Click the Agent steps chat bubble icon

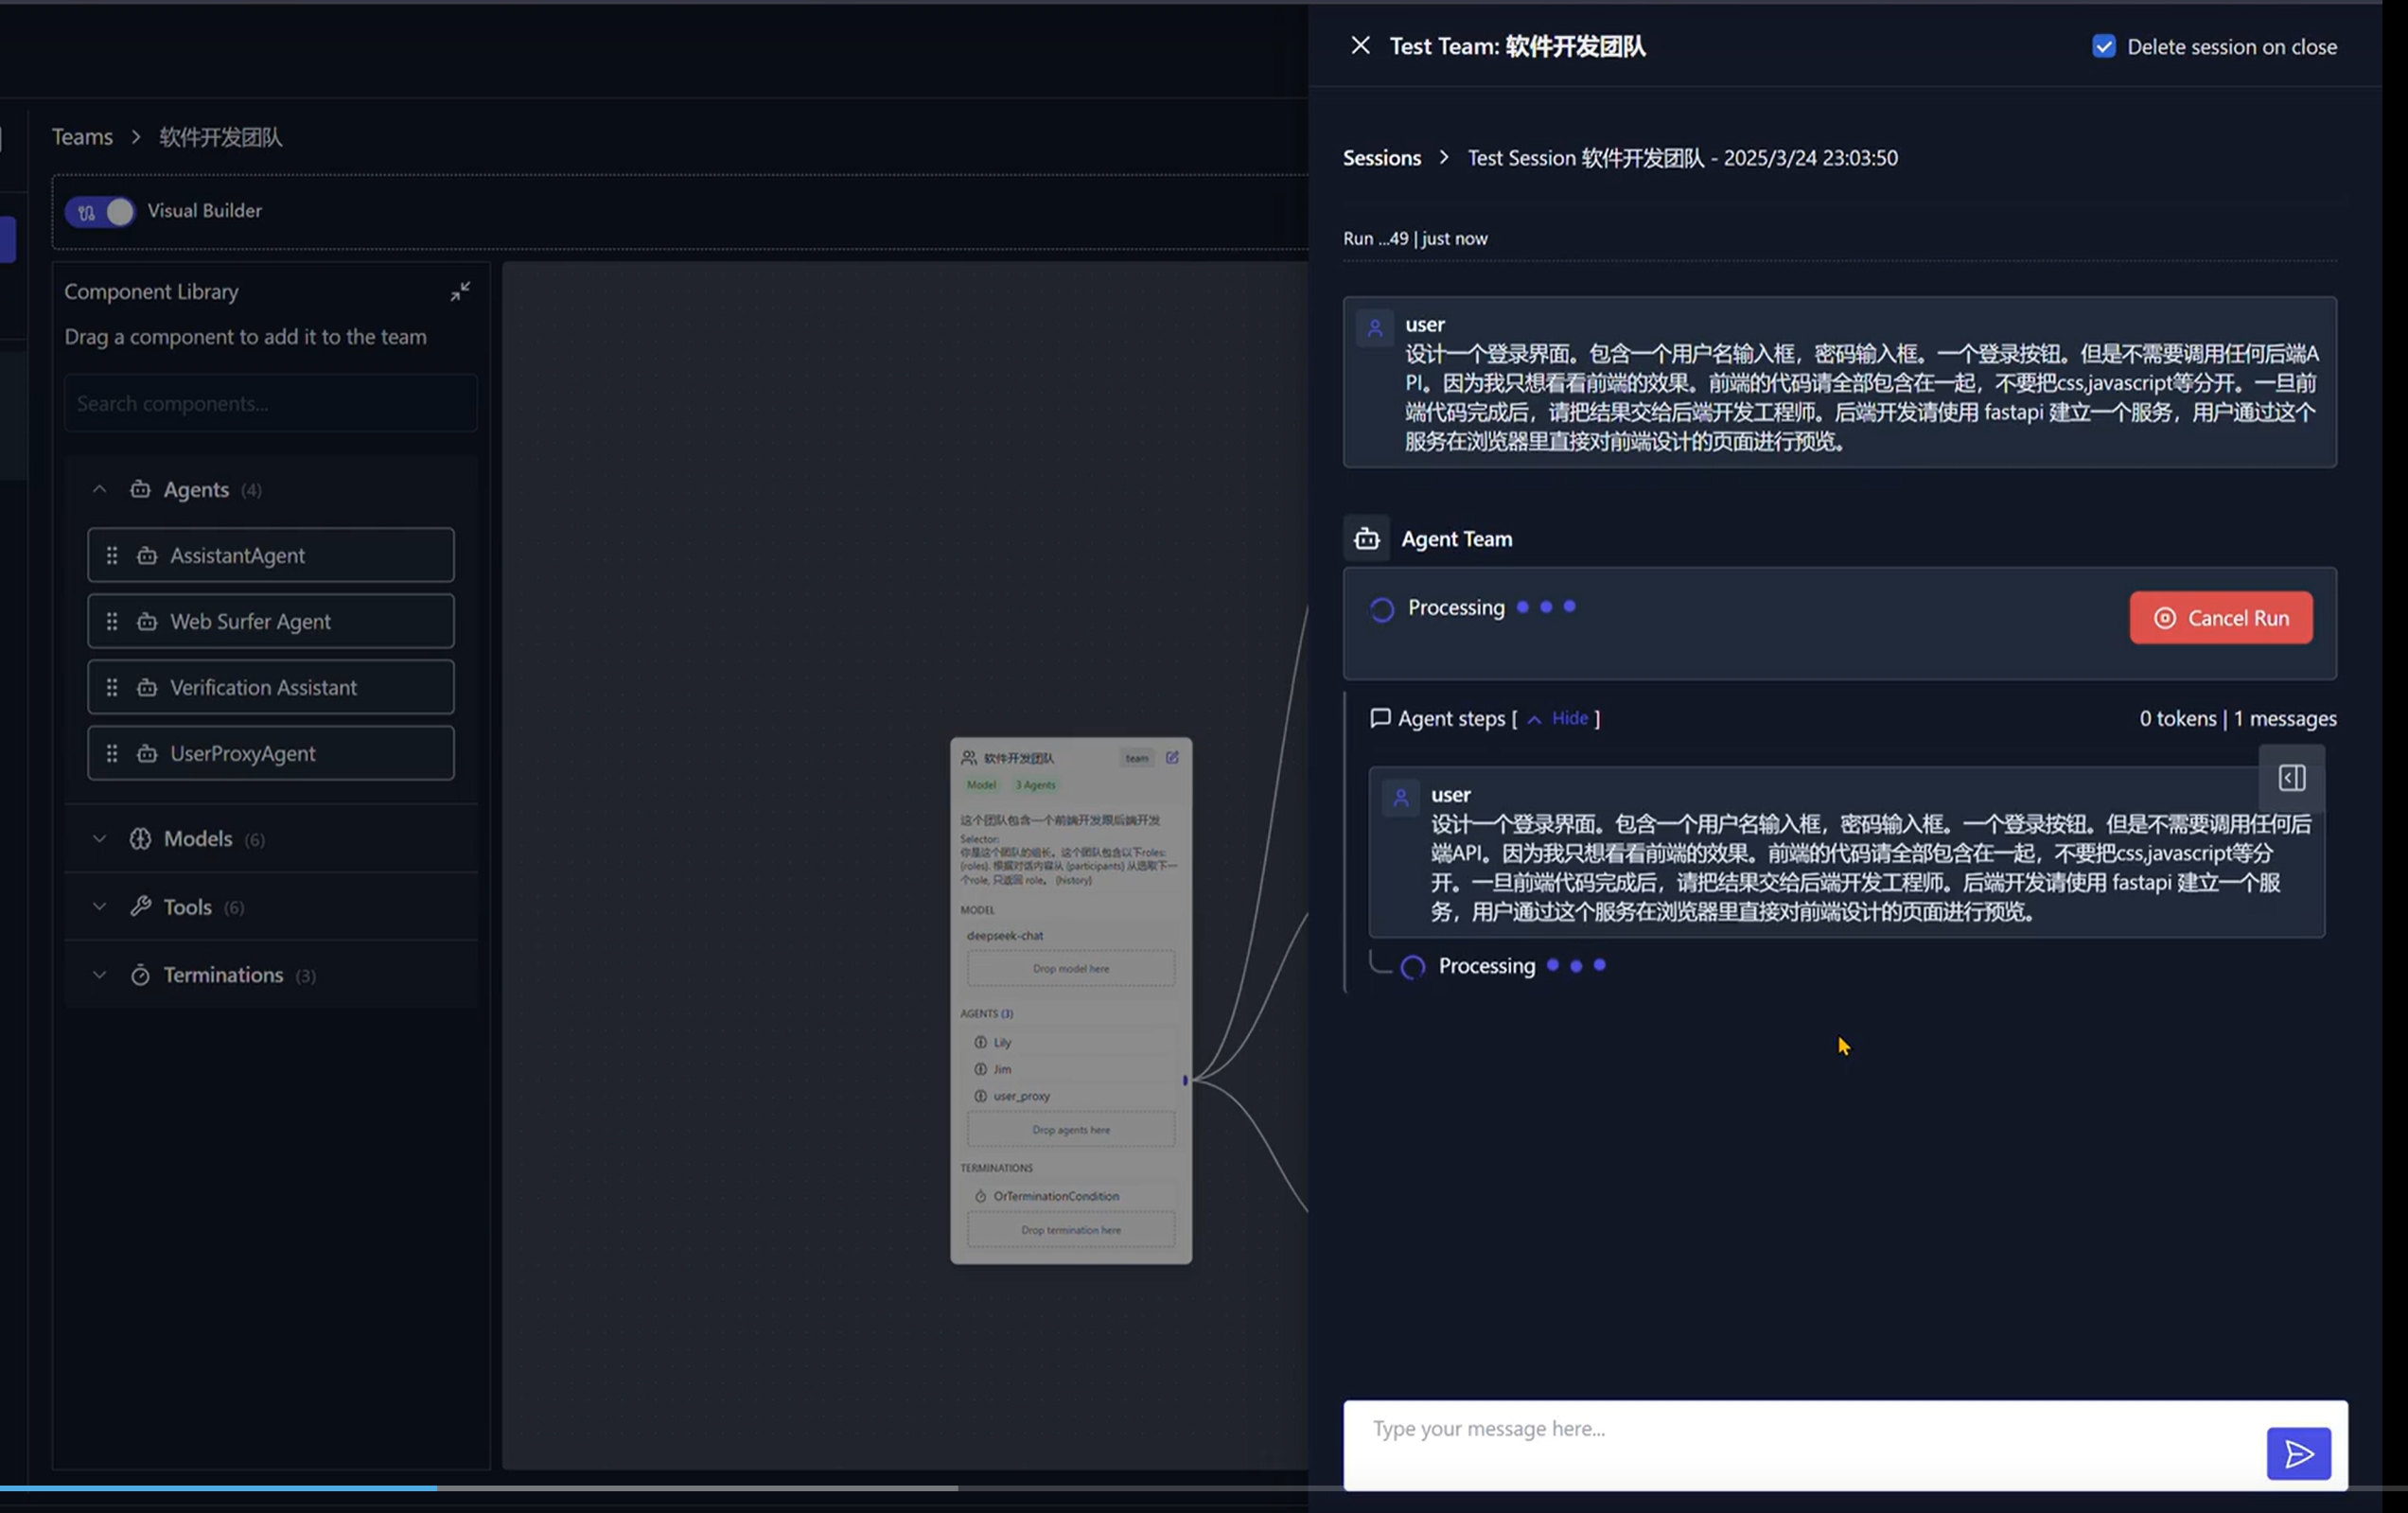(x=1380, y=718)
